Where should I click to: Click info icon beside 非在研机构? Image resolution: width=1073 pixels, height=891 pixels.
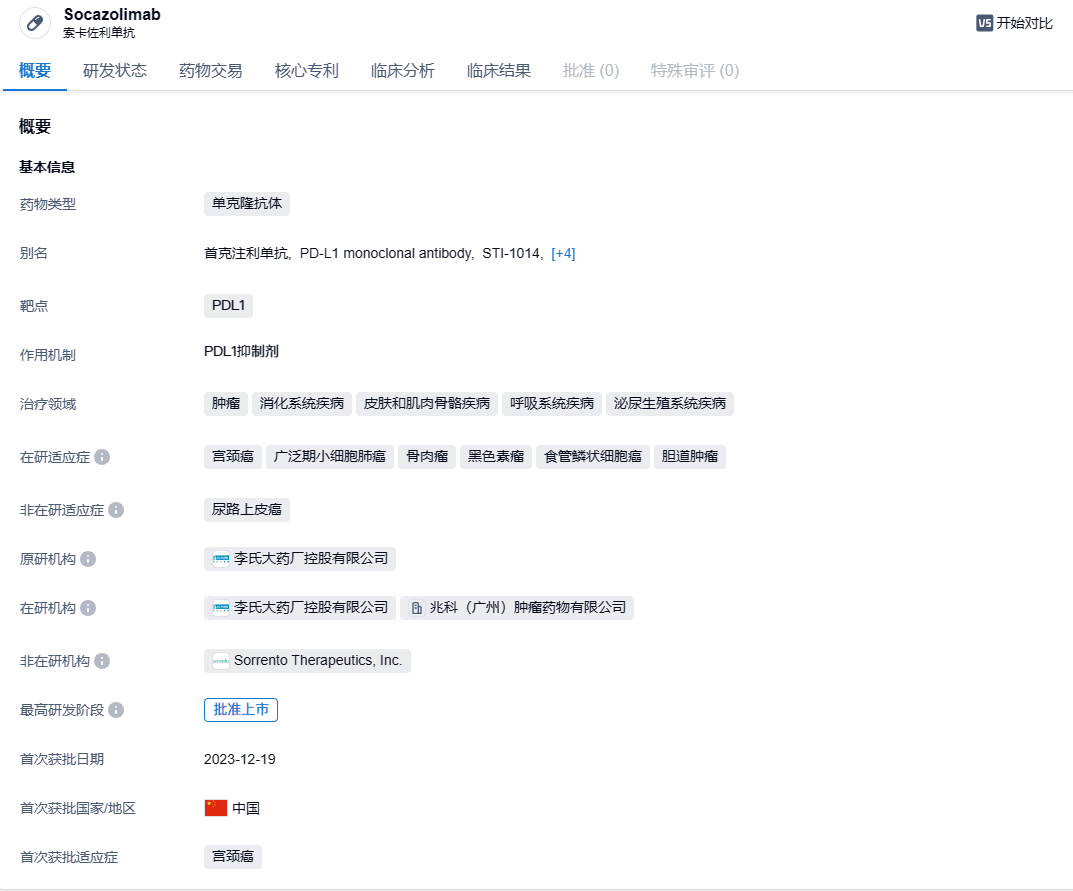point(102,661)
